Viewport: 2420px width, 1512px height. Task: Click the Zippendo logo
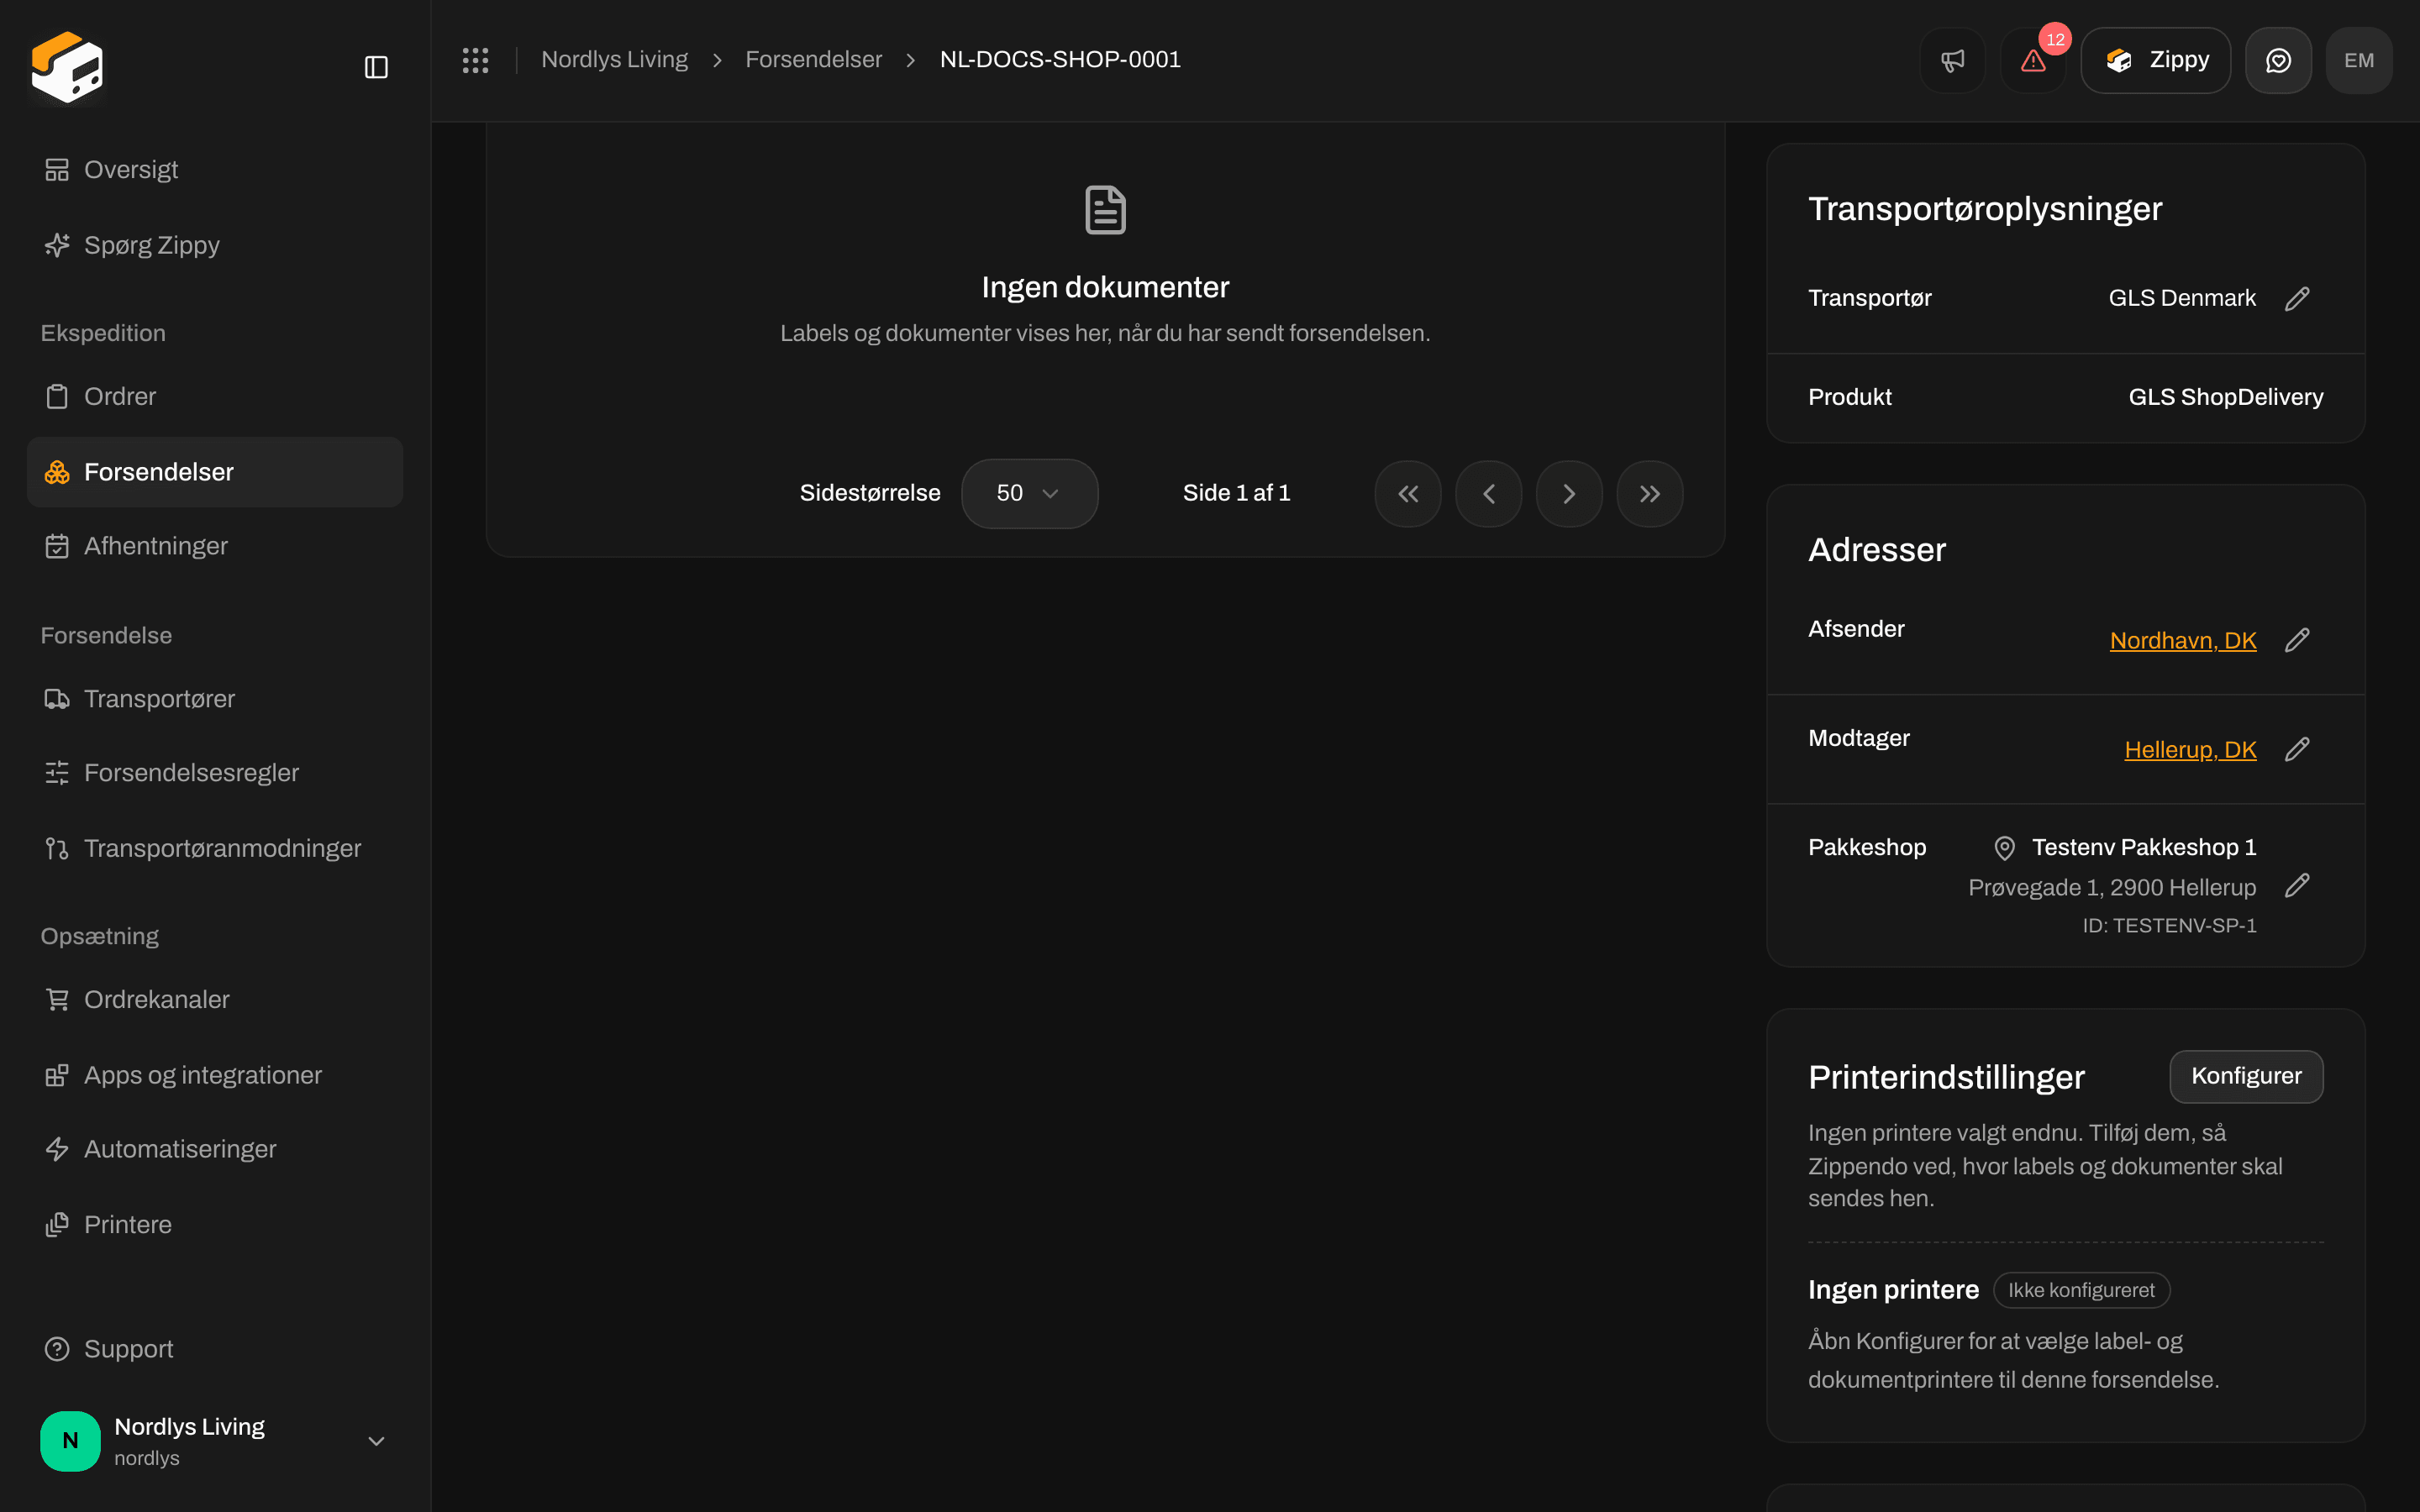point(67,67)
